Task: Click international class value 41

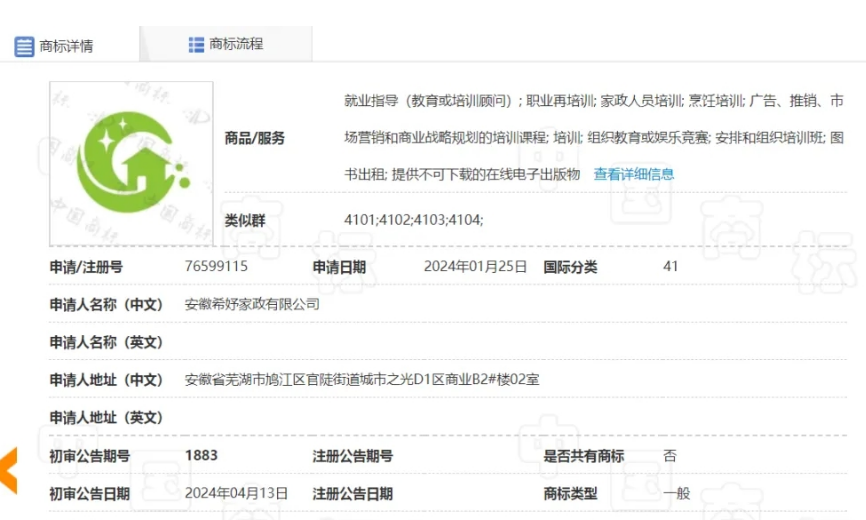Action: point(670,267)
